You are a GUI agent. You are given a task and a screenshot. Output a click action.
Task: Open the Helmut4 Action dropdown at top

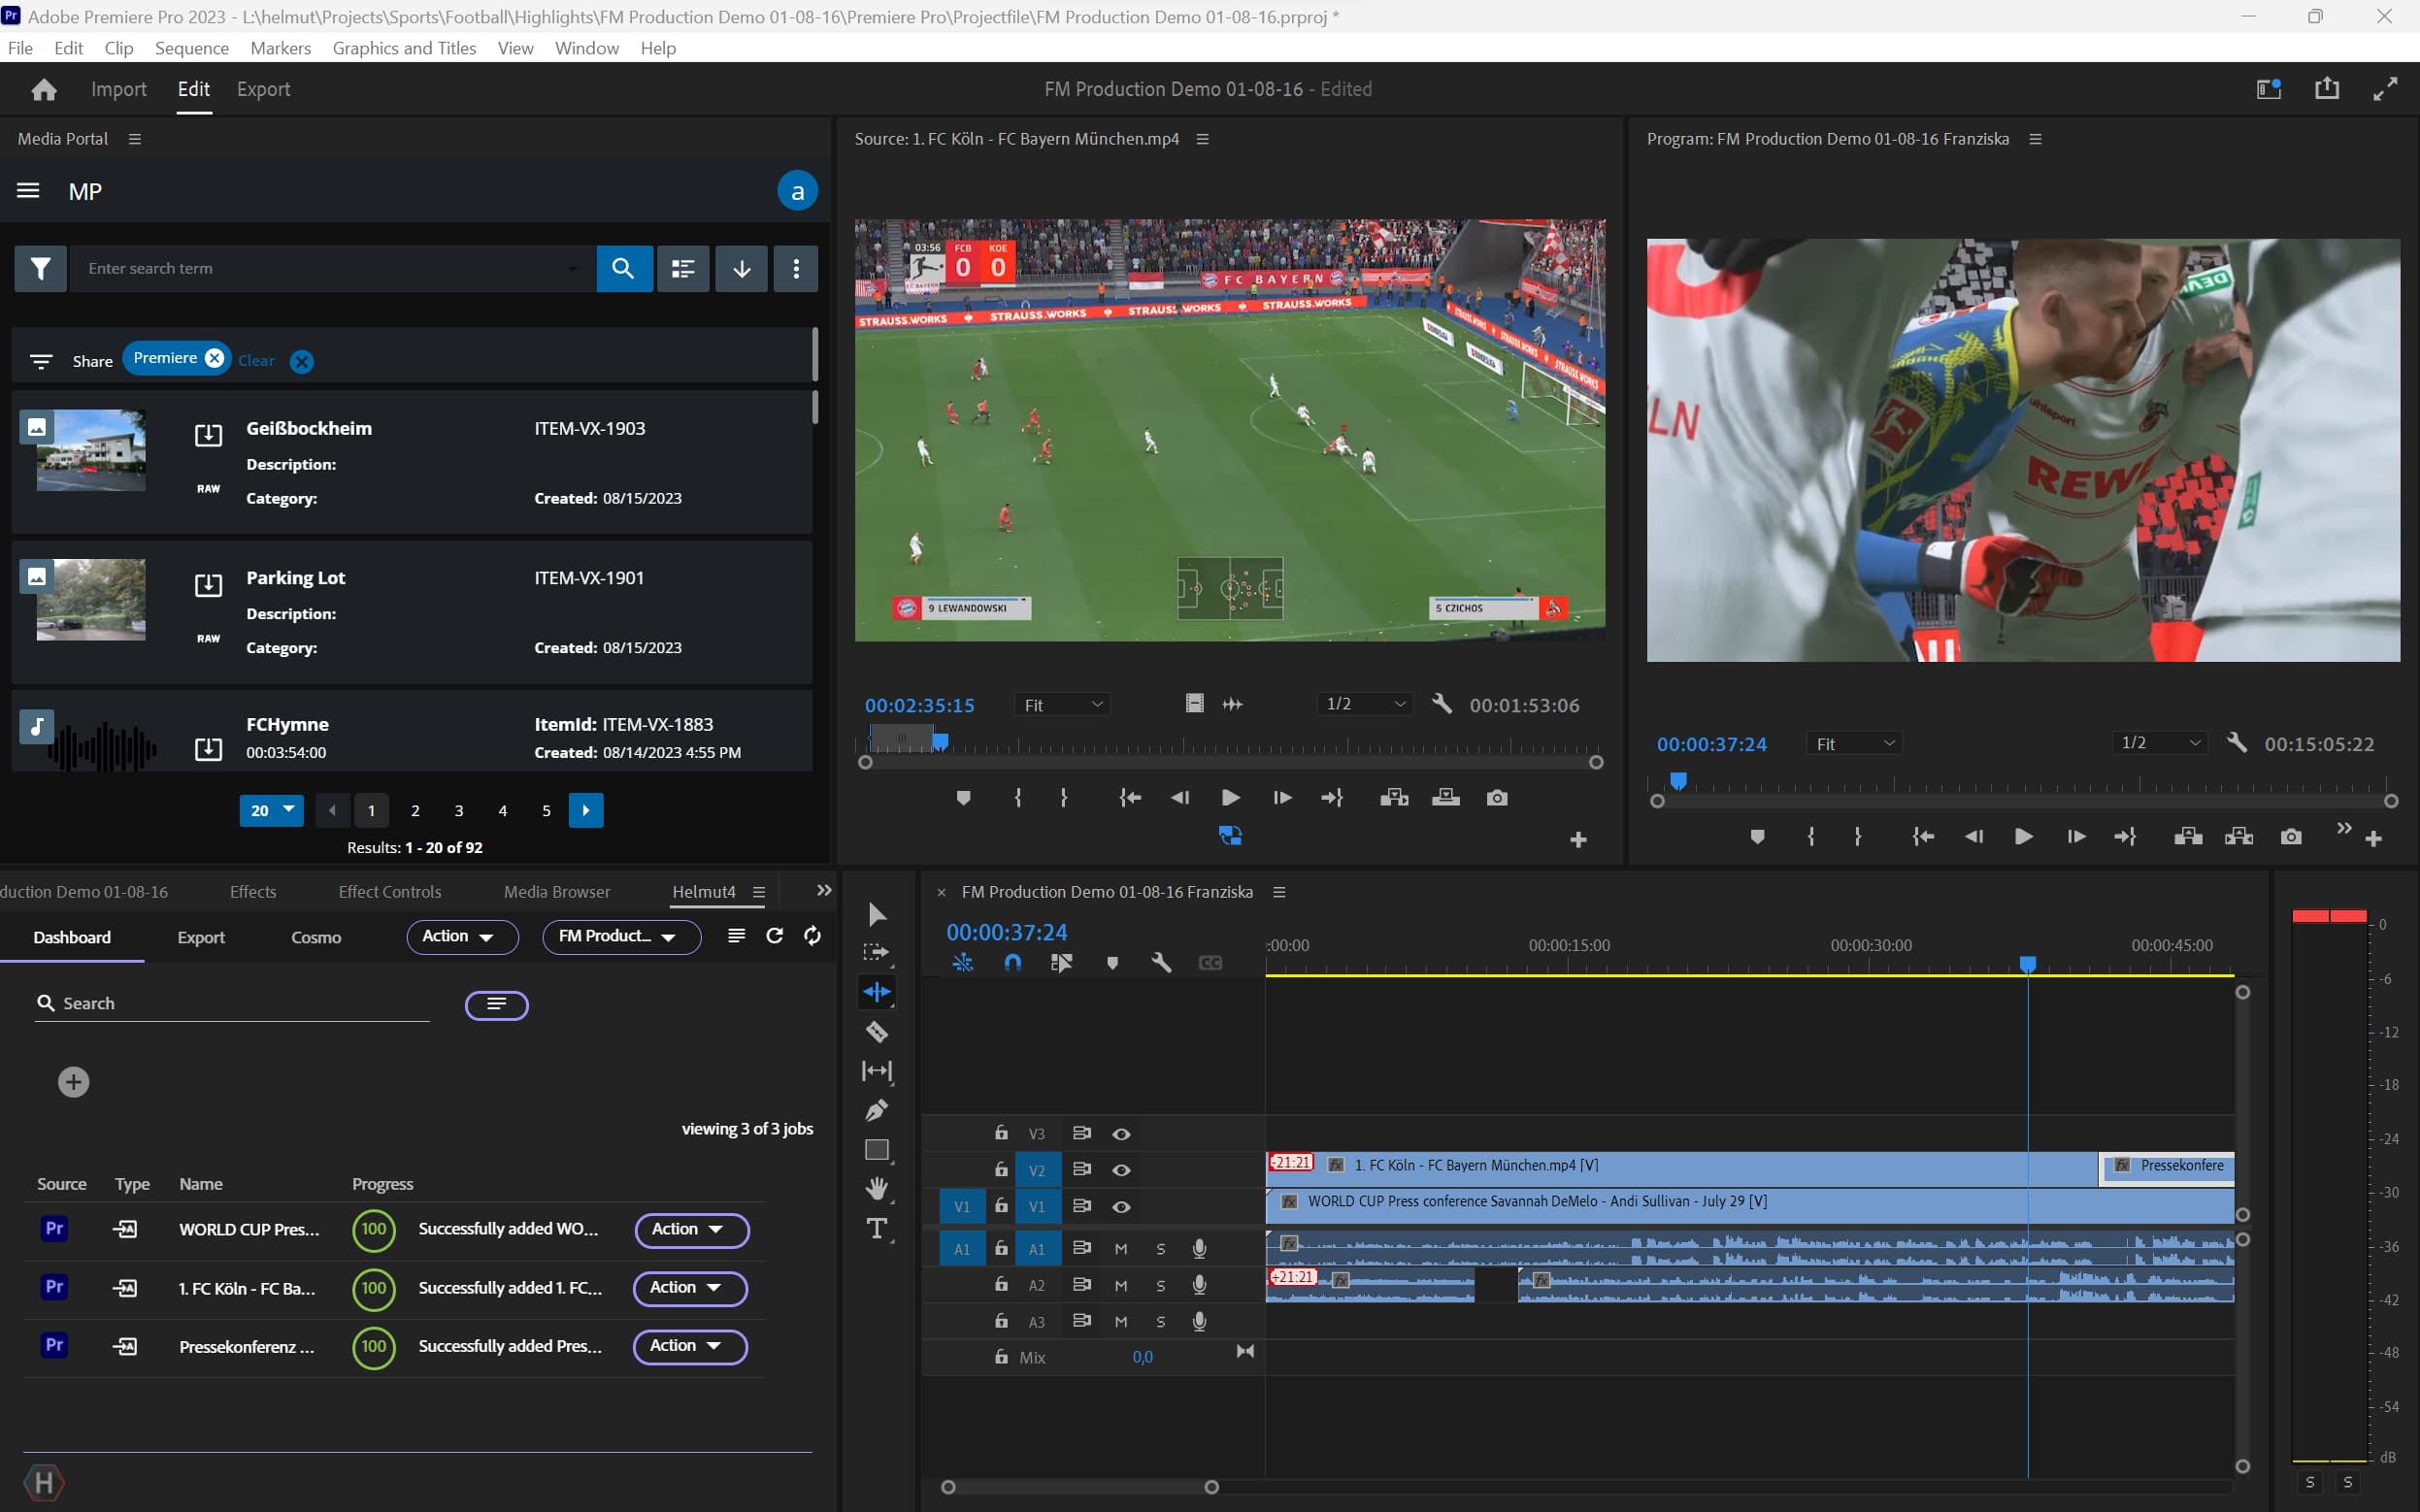(x=462, y=936)
